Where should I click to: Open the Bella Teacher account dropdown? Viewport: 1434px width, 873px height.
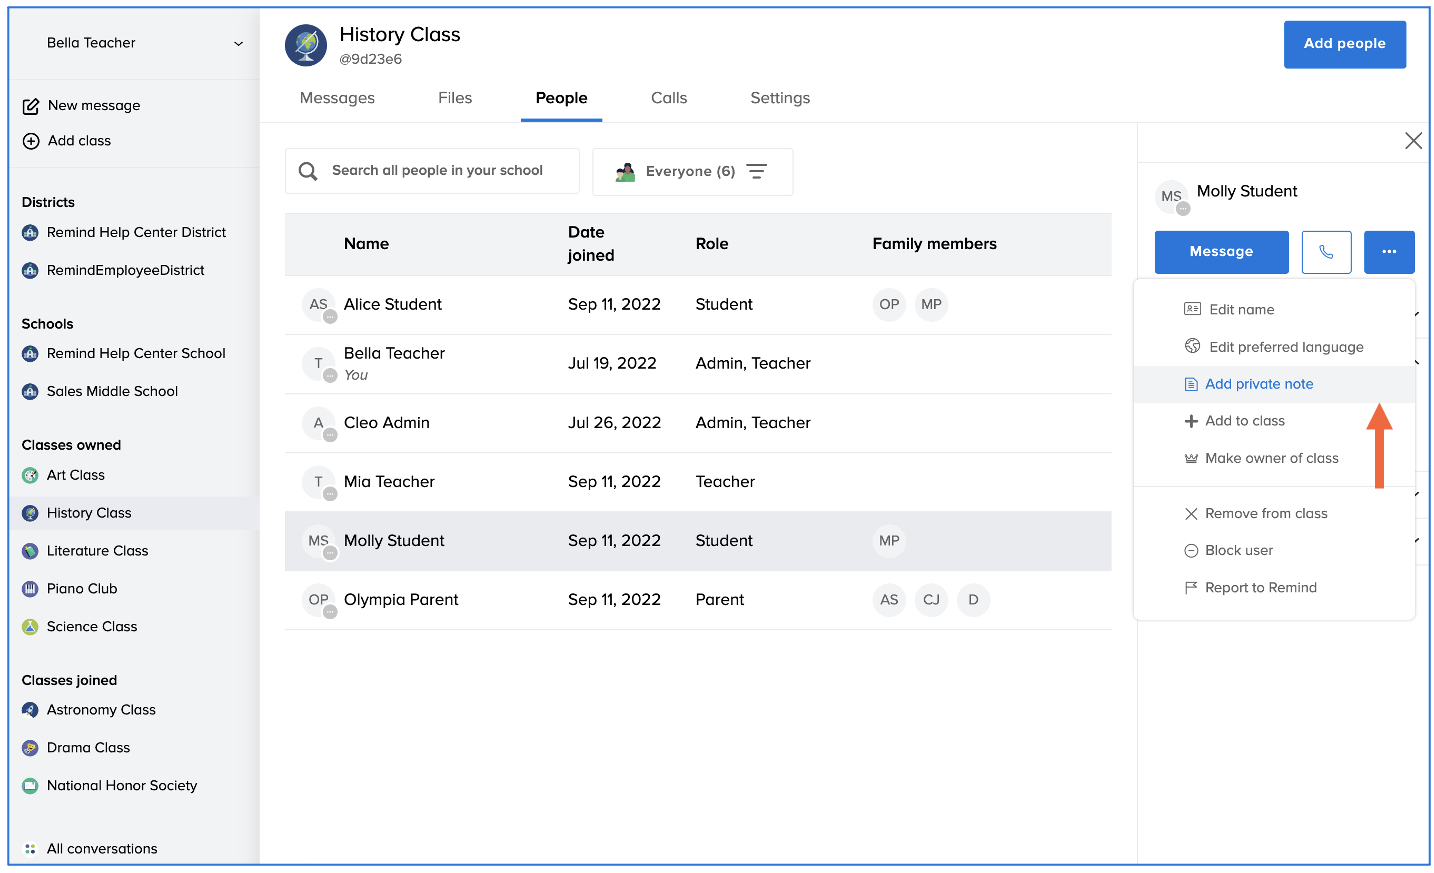[238, 44]
